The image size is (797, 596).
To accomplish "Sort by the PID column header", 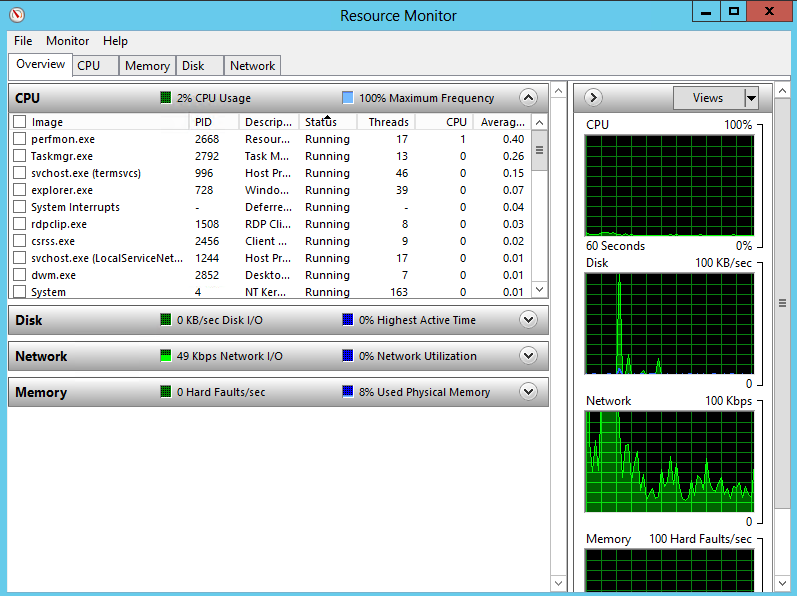I will click(213, 122).
